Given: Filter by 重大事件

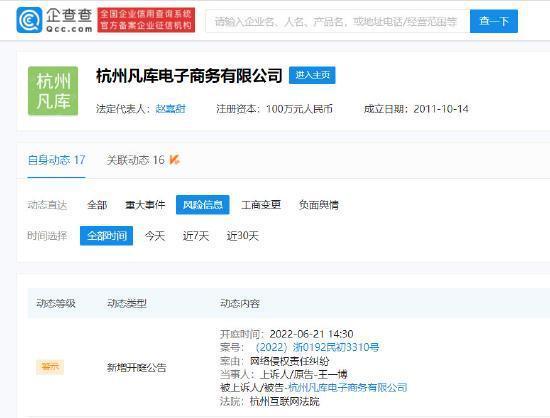Looking at the screenshot, I should click(145, 205).
